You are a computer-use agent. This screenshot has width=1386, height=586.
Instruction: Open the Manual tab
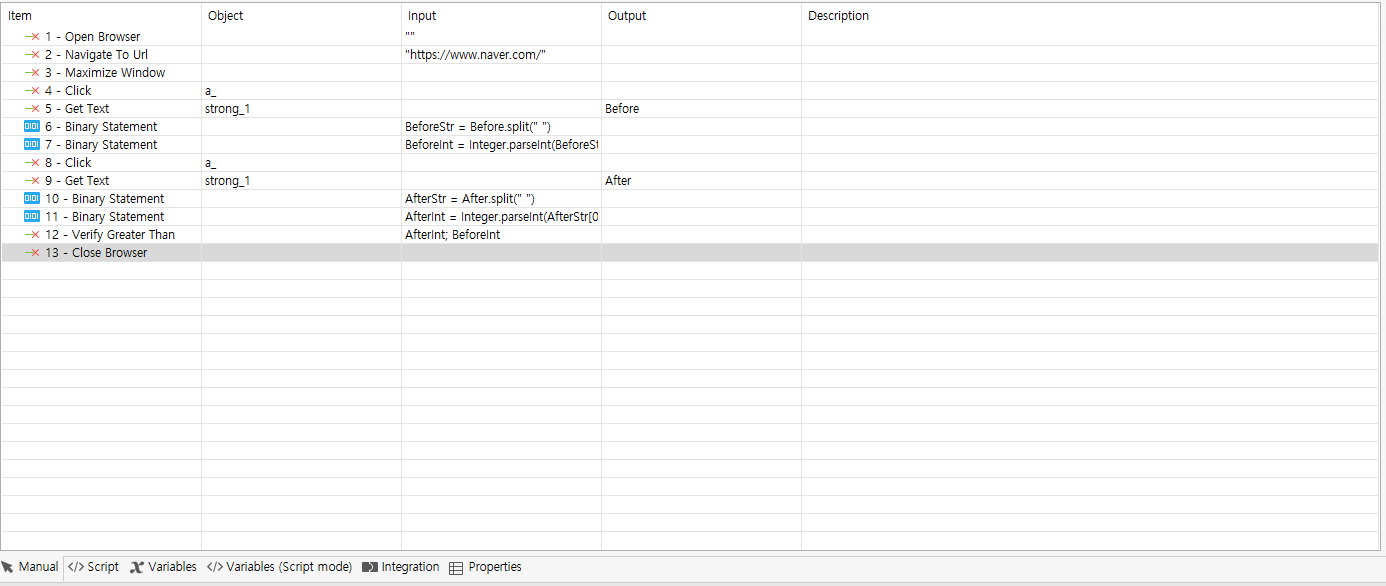tap(31, 567)
